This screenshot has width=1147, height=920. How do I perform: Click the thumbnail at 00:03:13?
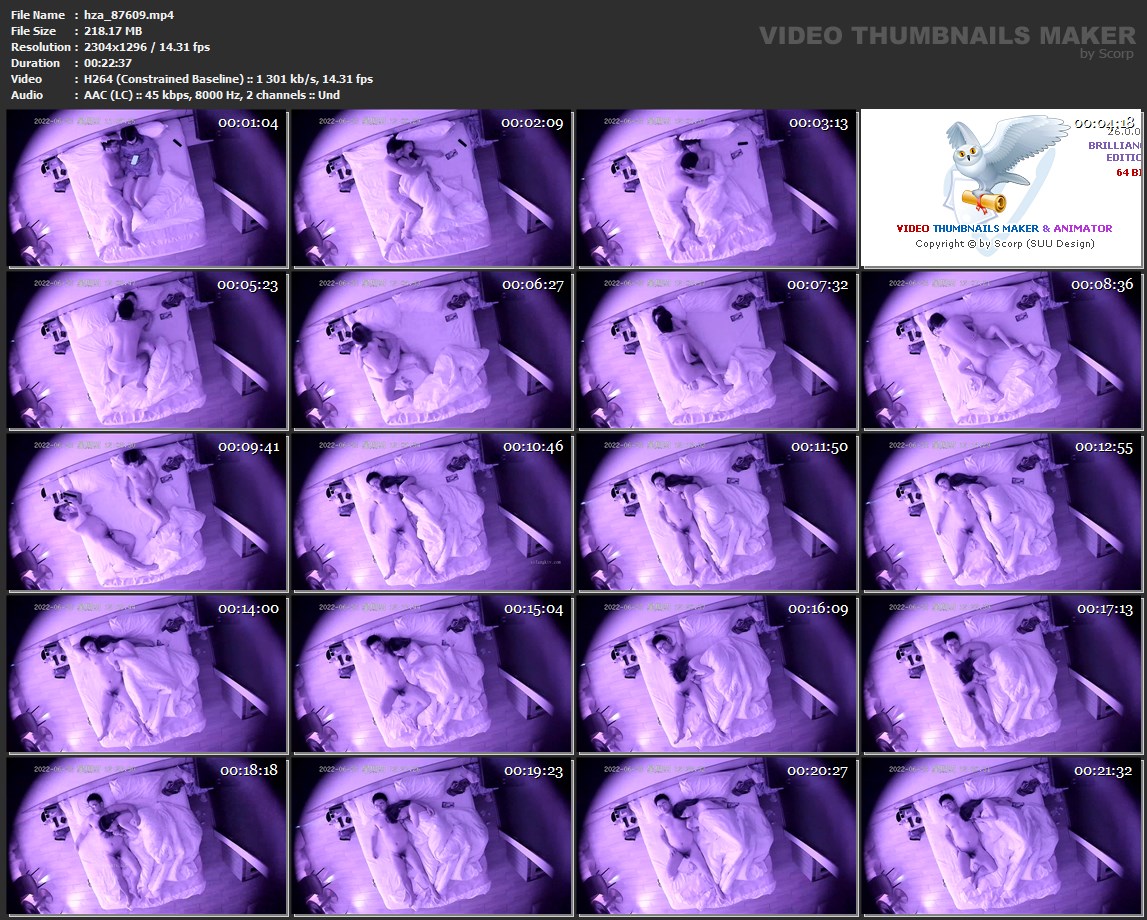pos(717,188)
